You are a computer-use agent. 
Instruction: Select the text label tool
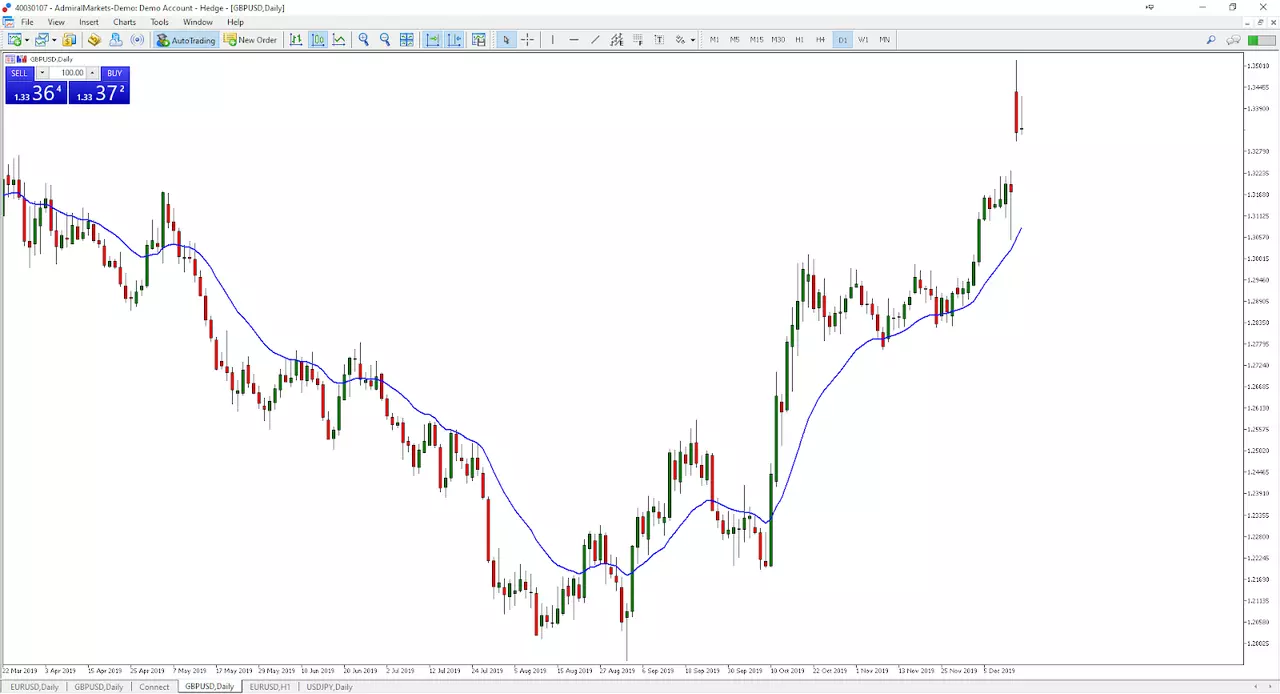(x=659, y=40)
